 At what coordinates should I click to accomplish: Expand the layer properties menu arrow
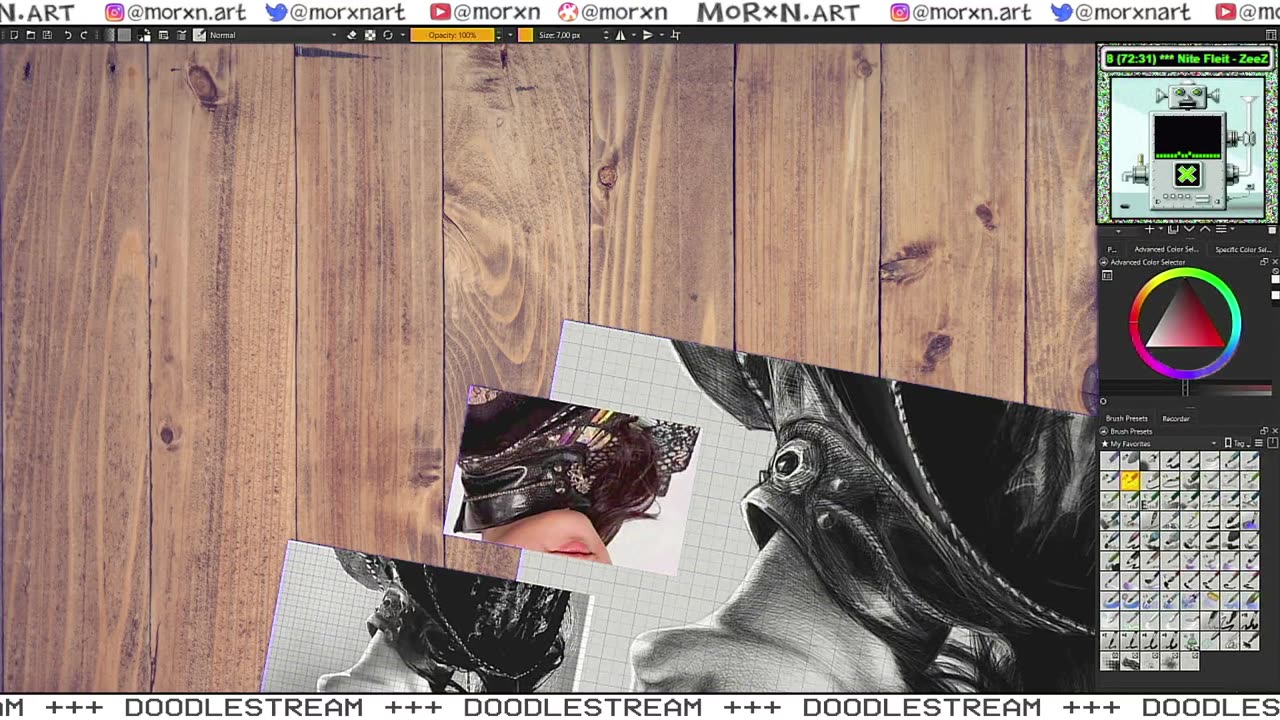[x=1232, y=229]
